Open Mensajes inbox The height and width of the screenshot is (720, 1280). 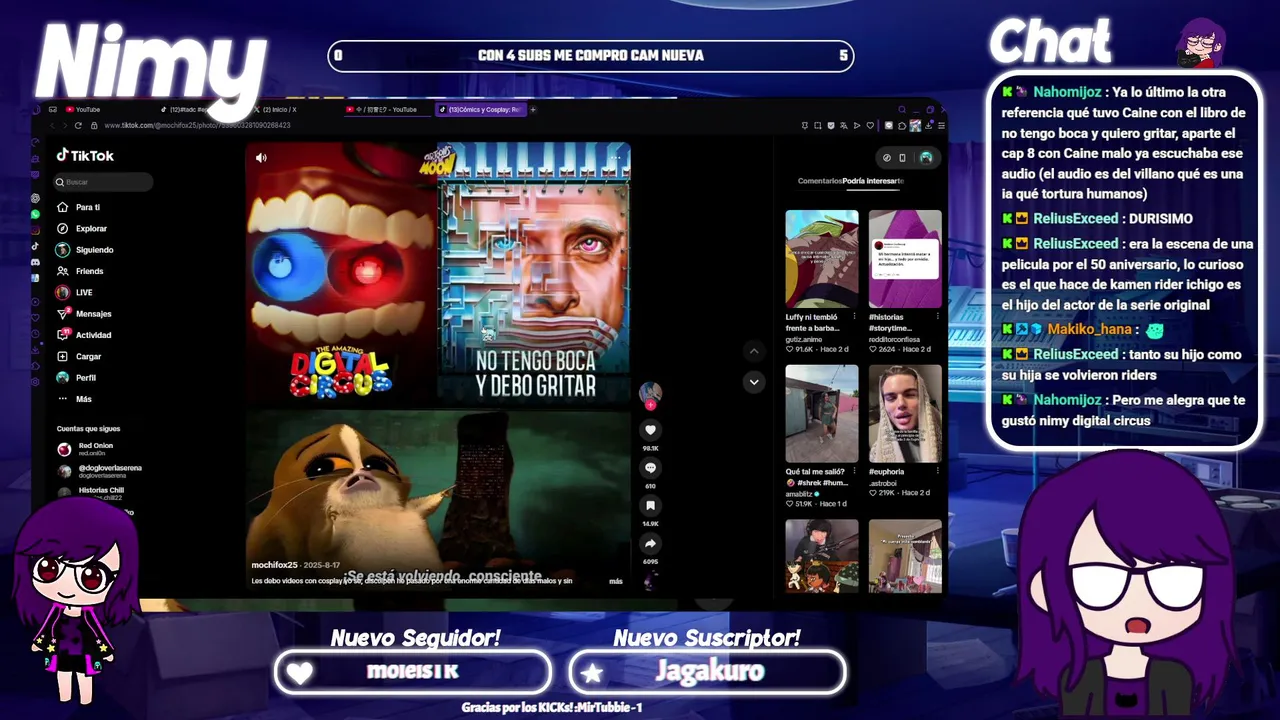pyautogui.click(x=84, y=314)
